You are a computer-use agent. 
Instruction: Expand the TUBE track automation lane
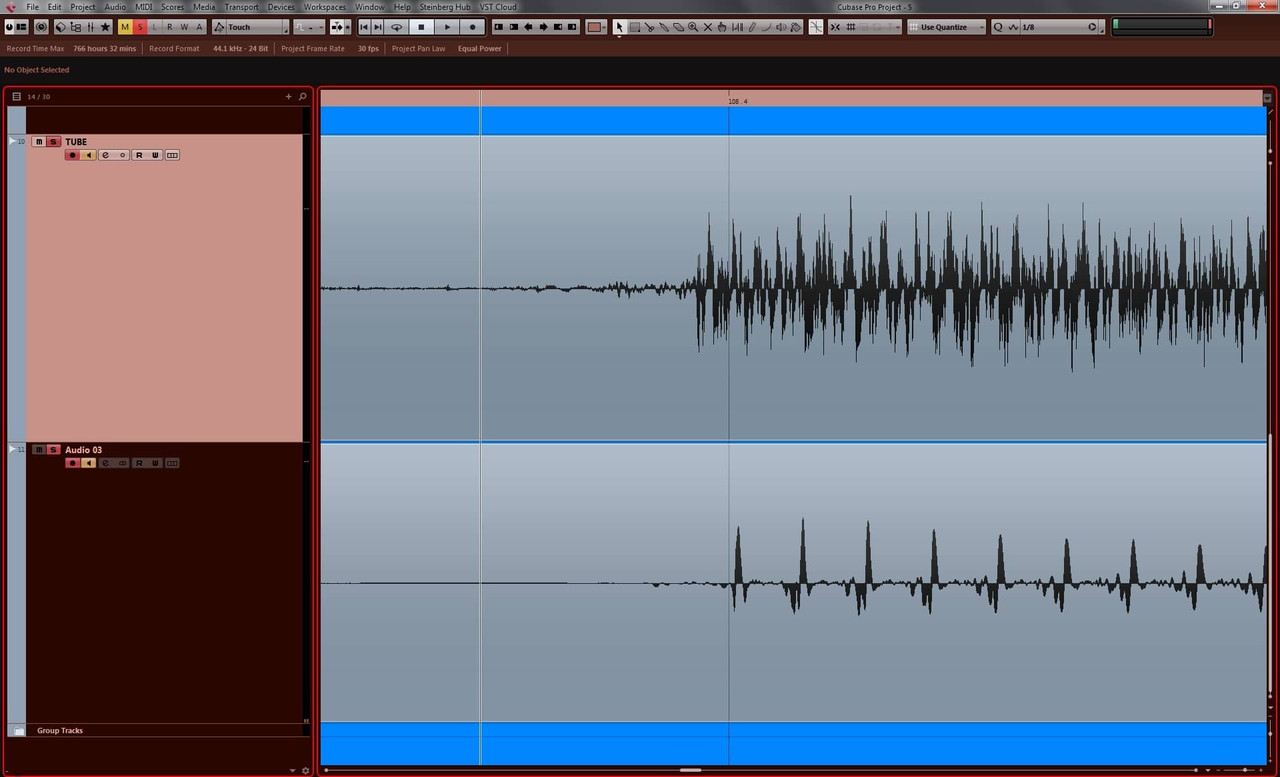pos(13,142)
